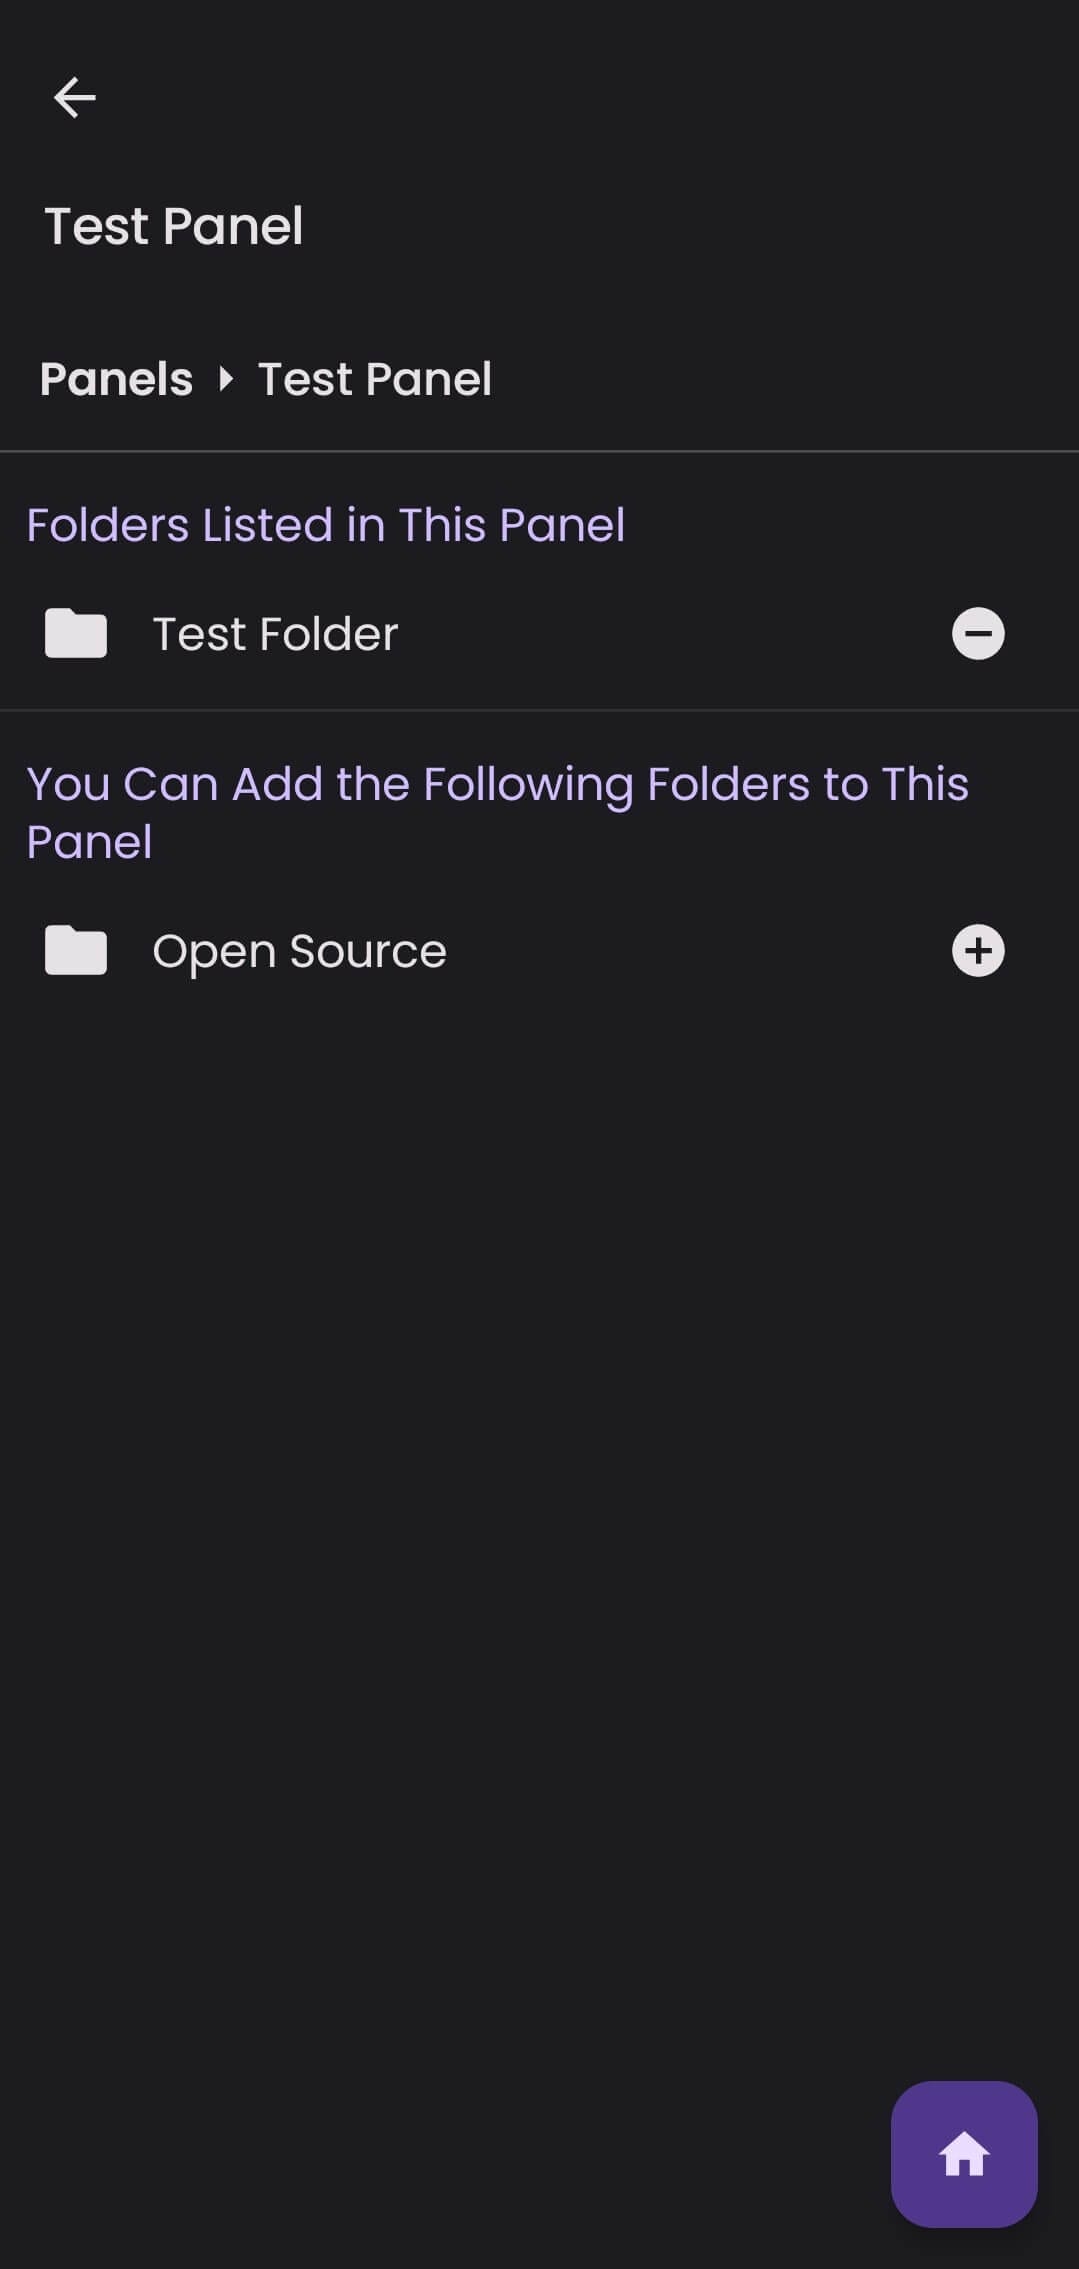Click the folder icon beside Test Folder

[x=76, y=634]
